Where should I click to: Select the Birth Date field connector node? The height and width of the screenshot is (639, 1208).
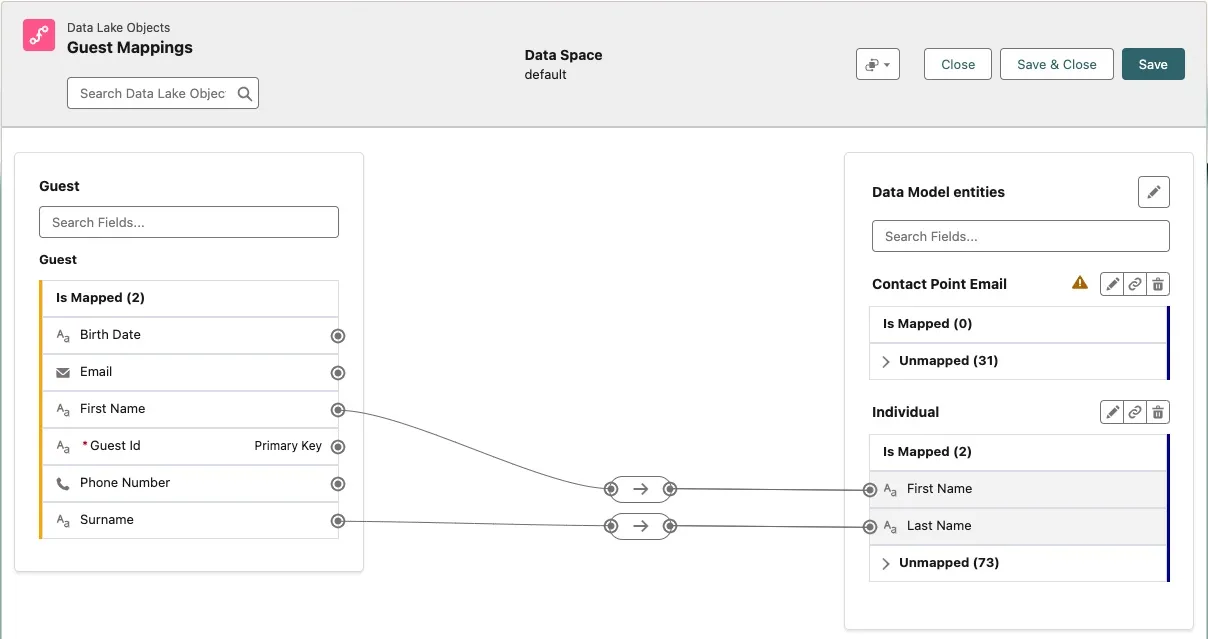(338, 336)
